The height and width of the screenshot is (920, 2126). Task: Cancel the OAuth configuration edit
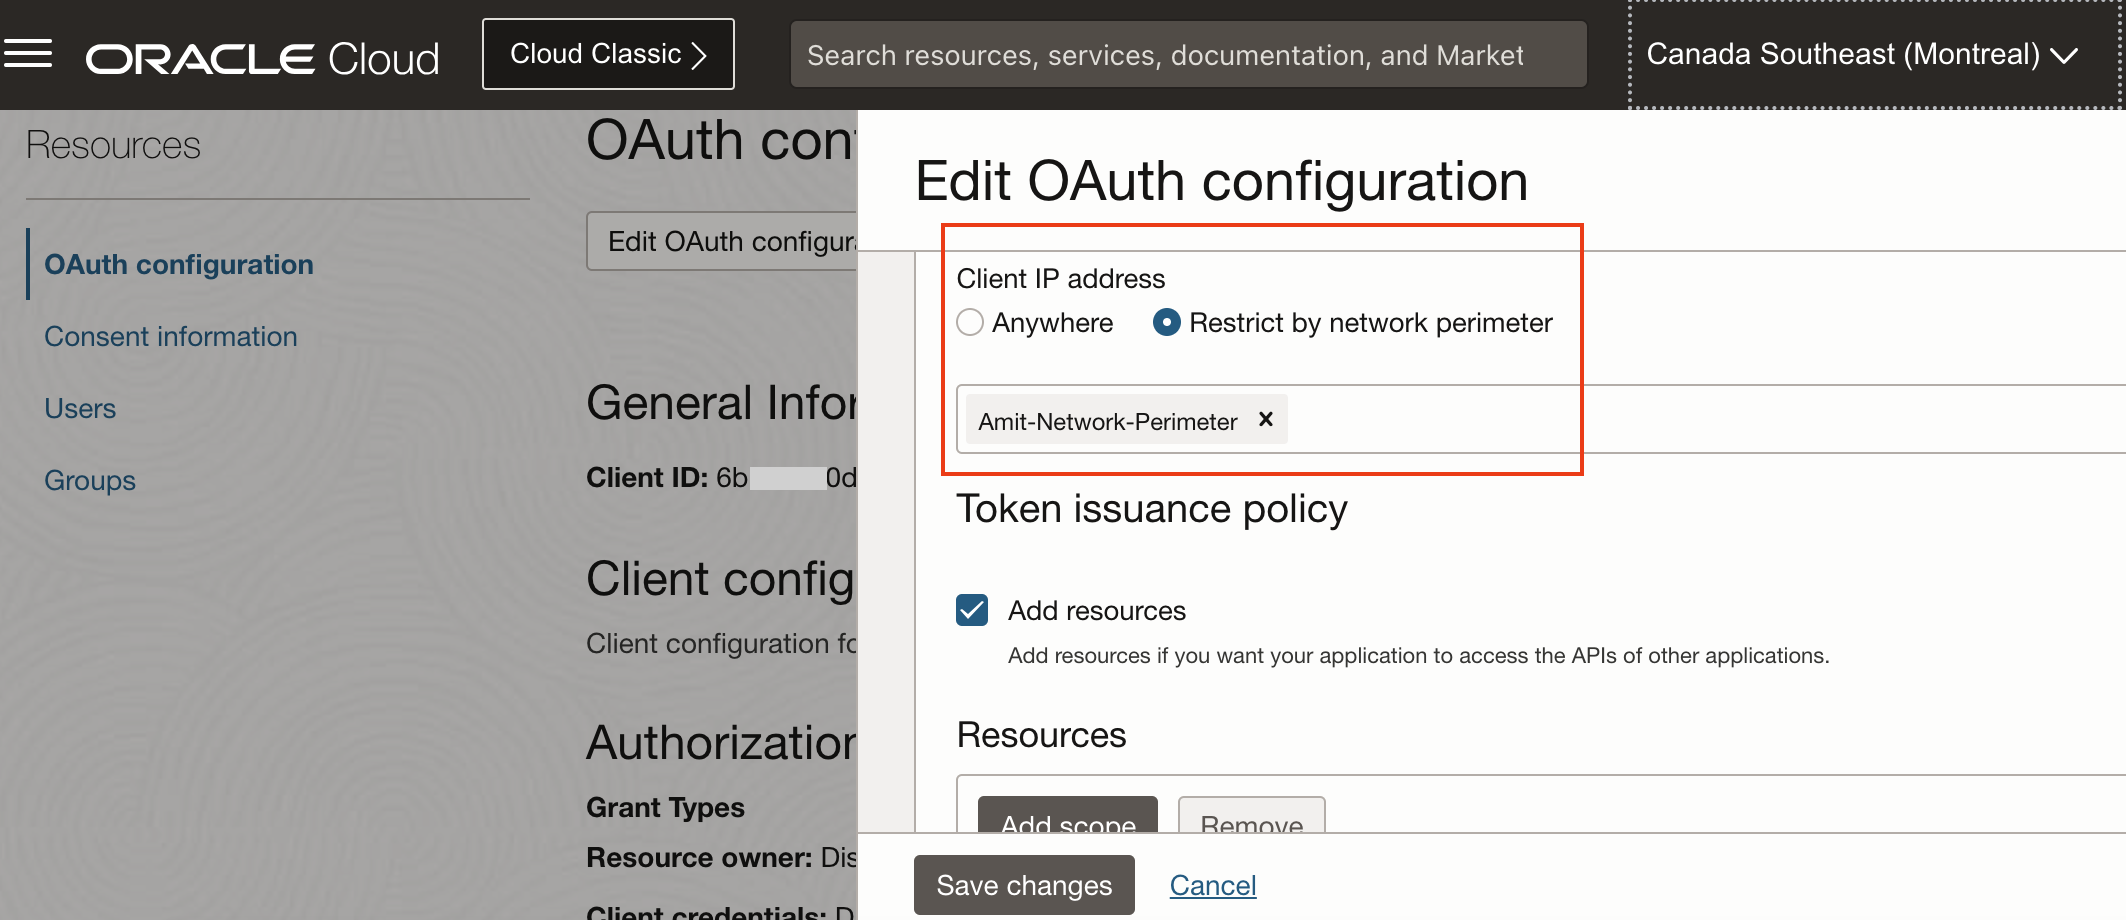coord(1212,885)
